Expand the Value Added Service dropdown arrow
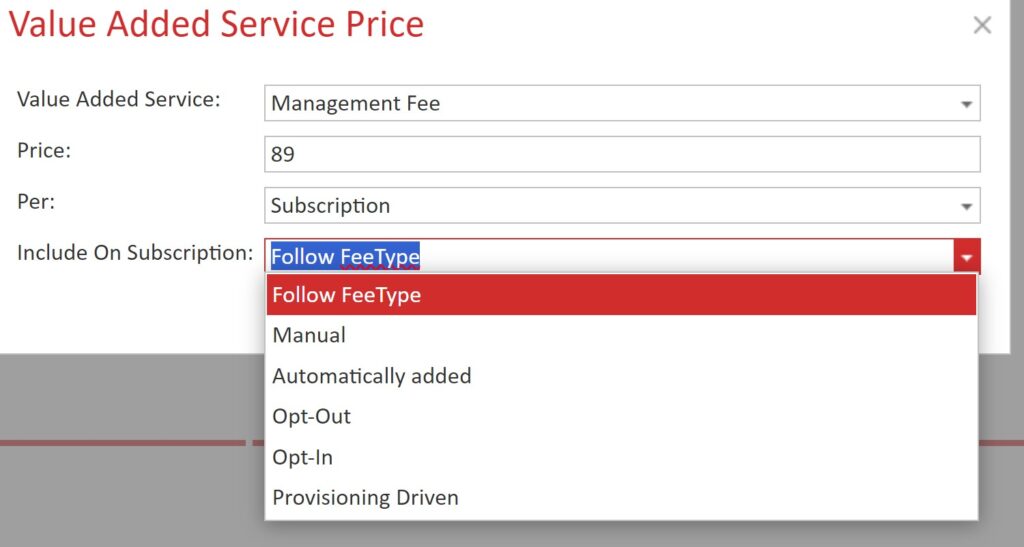Image resolution: width=1024 pixels, height=547 pixels. tap(966, 104)
